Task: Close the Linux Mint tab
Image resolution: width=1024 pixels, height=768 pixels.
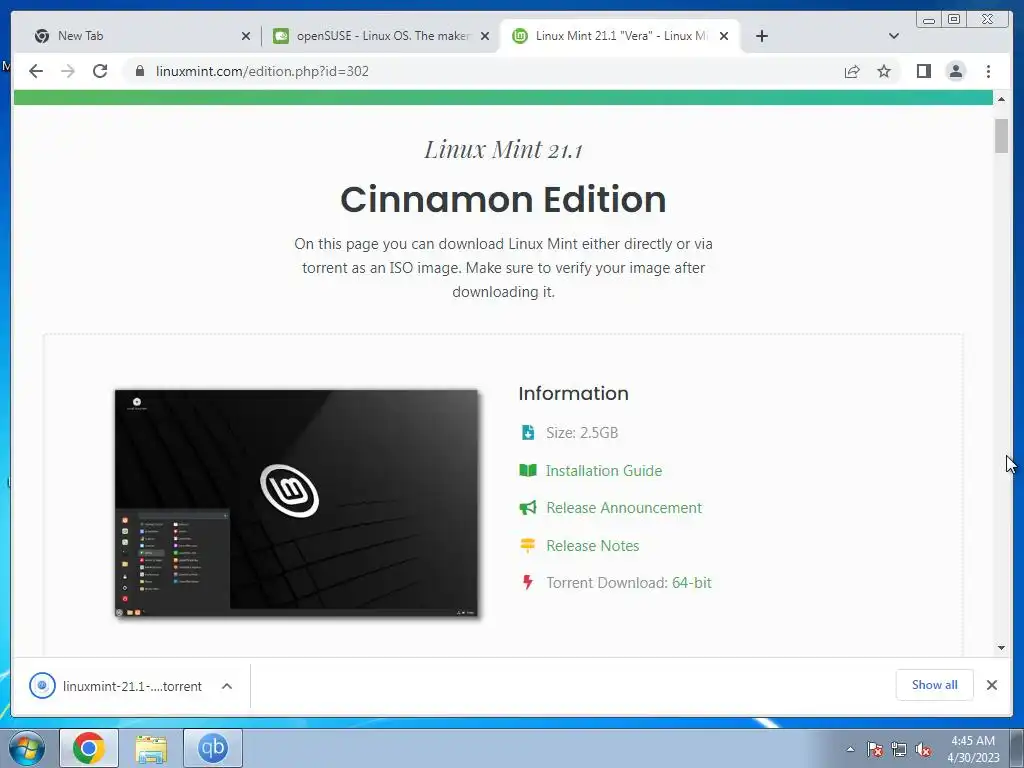Action: pos(724,36)
